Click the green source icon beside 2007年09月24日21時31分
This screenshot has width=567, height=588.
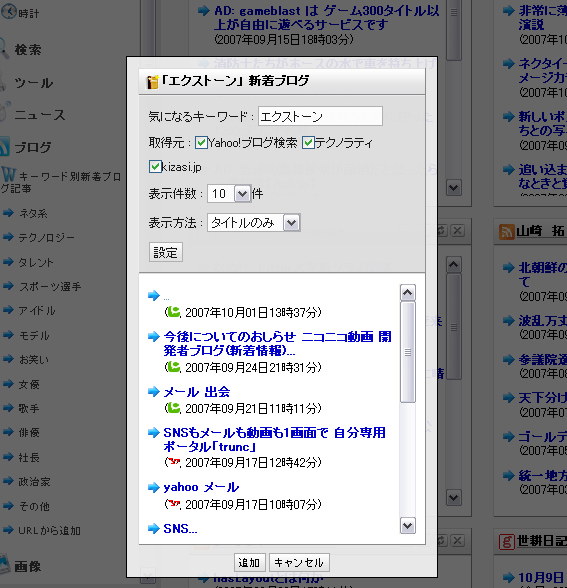pos(173,366)
